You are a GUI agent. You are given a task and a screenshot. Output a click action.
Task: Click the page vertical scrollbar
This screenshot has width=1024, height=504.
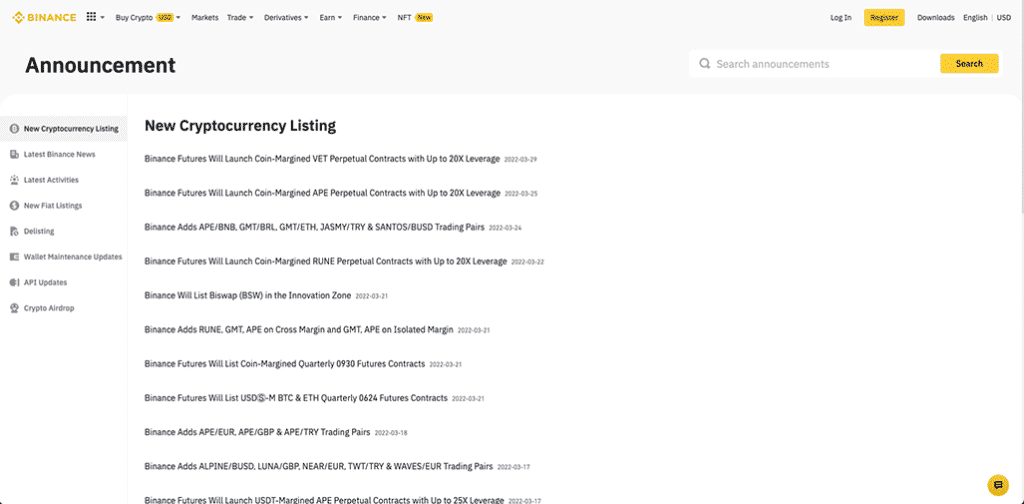pos(1021,106)
